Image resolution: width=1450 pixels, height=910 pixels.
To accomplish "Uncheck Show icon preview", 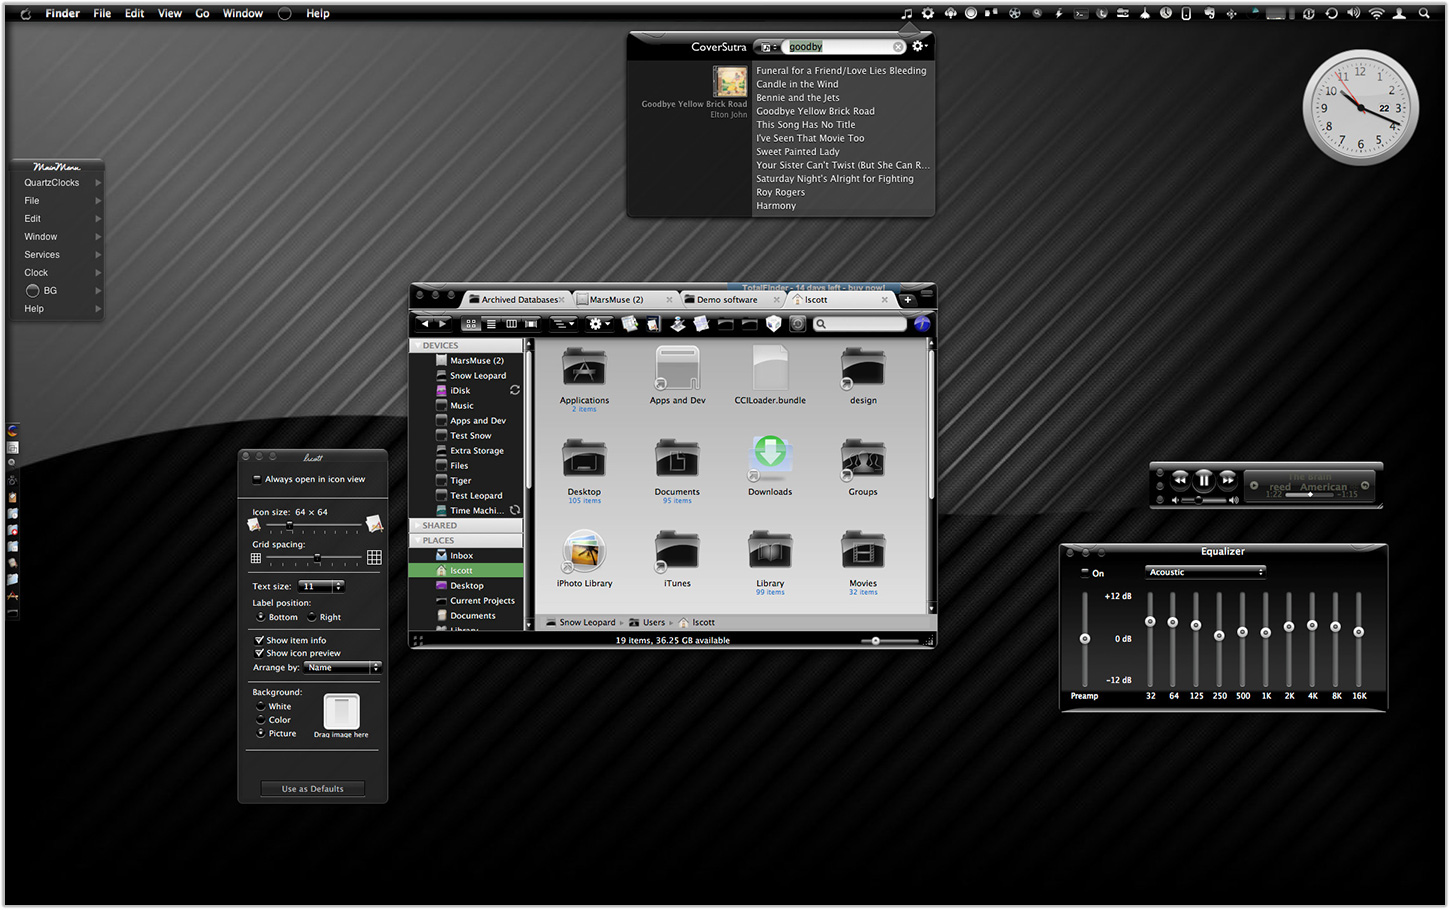I will pyautogui.click(x=259, y=653).
